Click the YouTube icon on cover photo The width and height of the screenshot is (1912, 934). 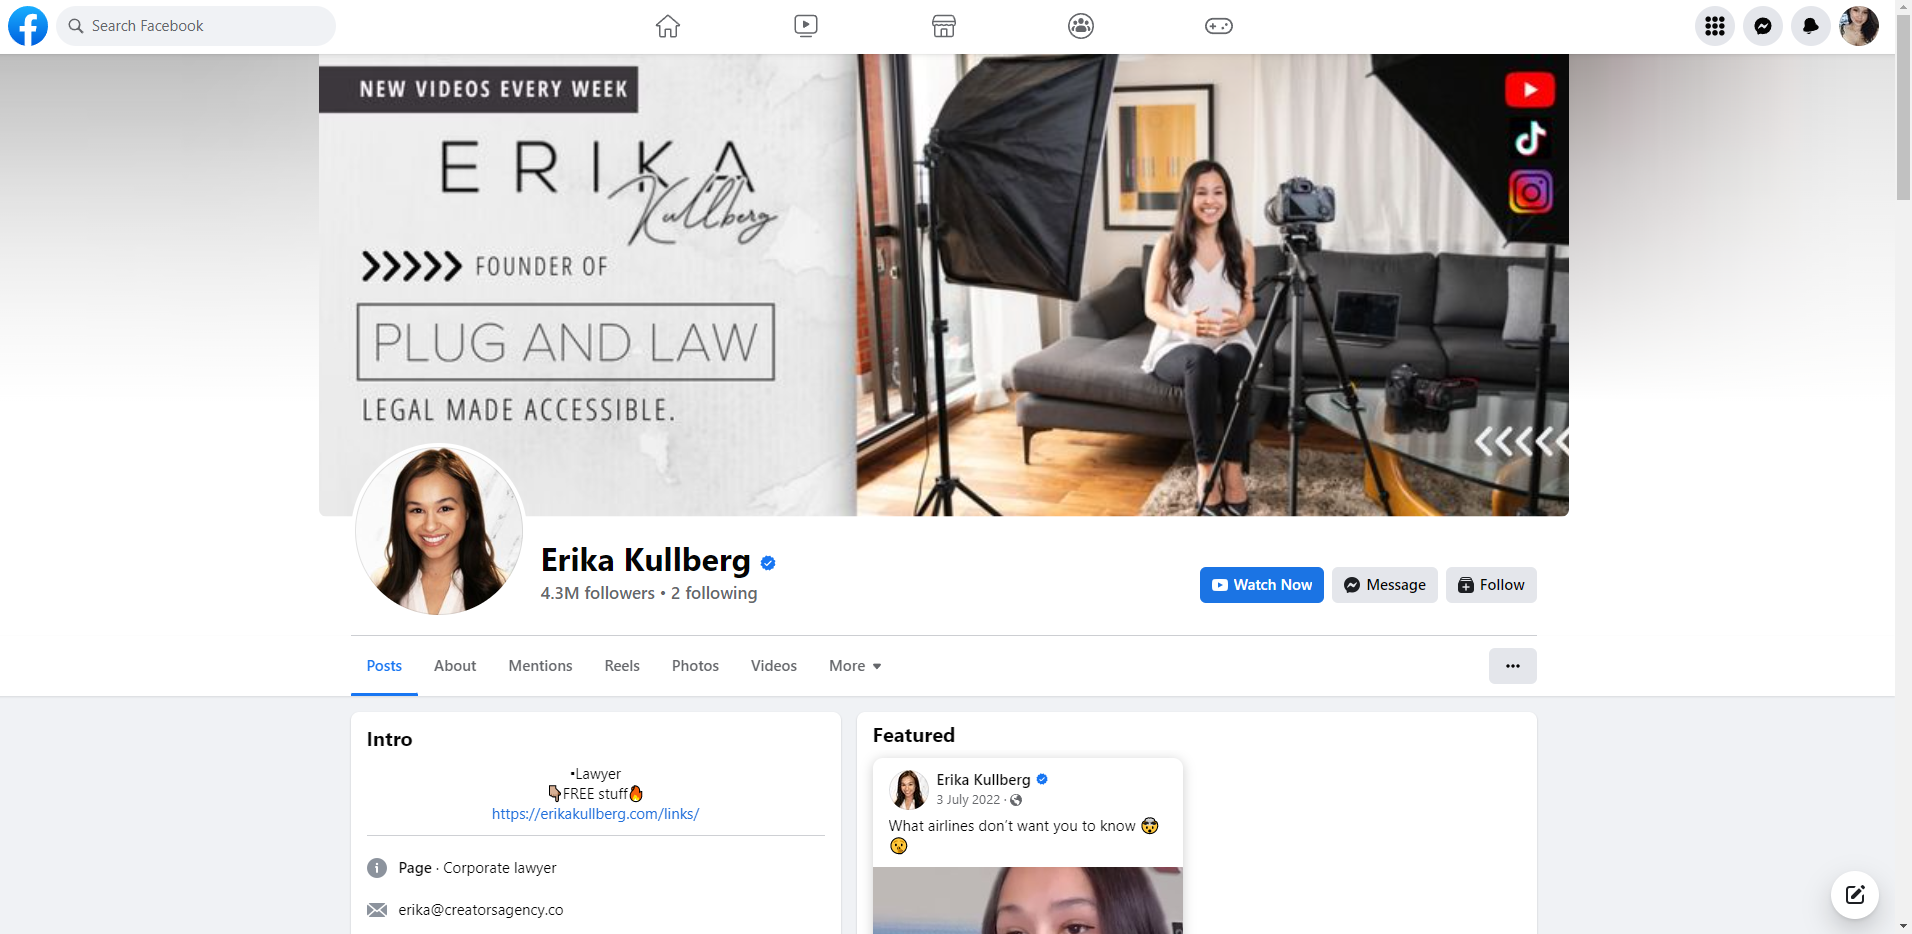coord(1530,90)
